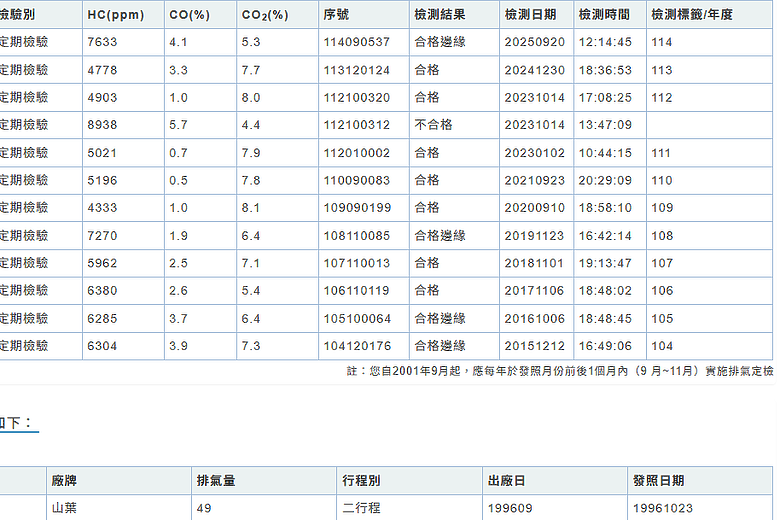Screen dimensions: 780x520
Task: Select HC value 5021
Action: click(x=102, y=153)
